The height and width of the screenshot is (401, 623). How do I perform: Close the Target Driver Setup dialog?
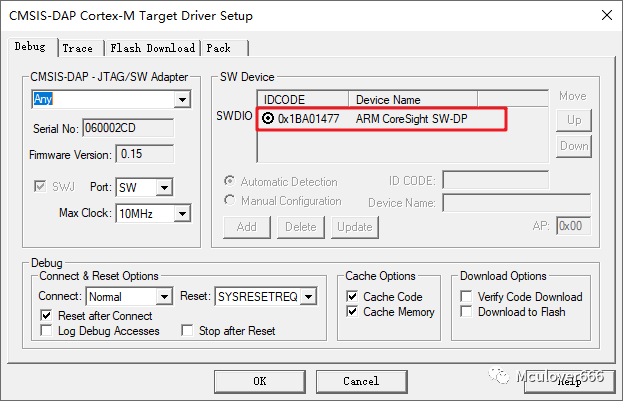[607, 15]
